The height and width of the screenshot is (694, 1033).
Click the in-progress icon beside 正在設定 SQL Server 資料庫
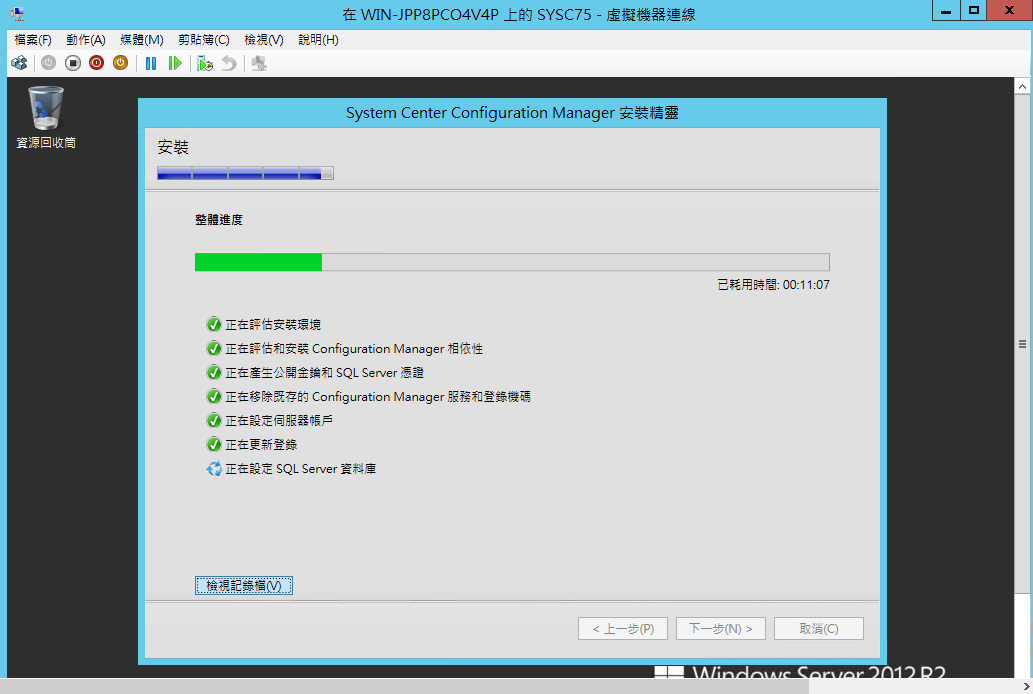213,469
